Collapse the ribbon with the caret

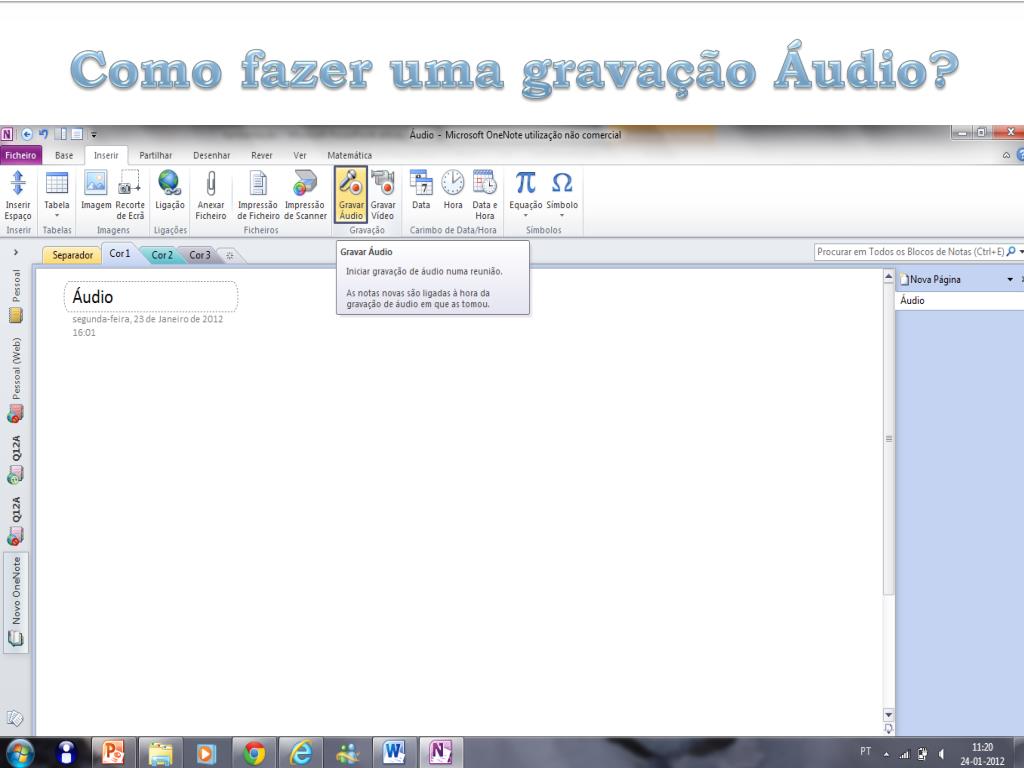pyautogui.click(x=1006, y=155)
